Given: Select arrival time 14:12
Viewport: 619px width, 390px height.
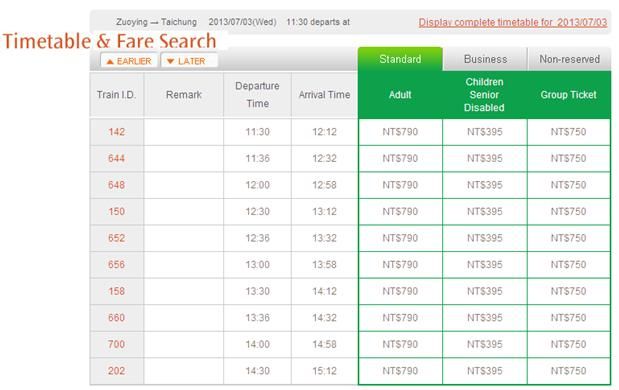Looking at the screenshot, I should (x=325, y=291).
